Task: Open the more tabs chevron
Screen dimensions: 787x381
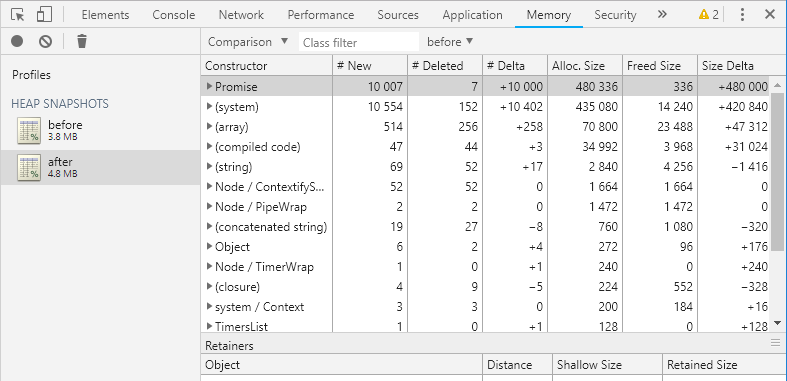Action: [x=662, y=15]
